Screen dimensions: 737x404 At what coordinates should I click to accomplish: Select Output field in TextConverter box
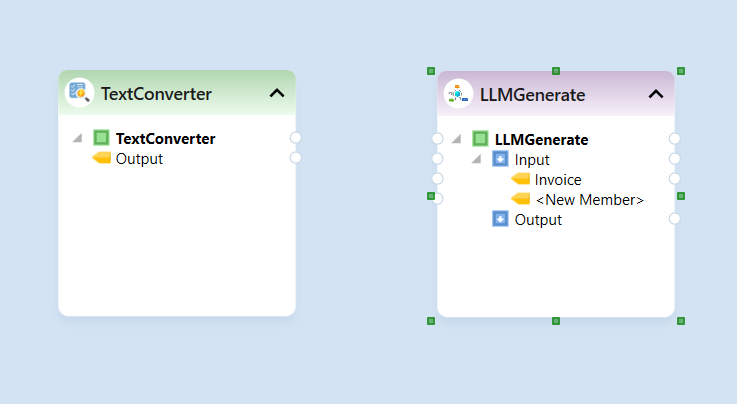tap(139, 159)
